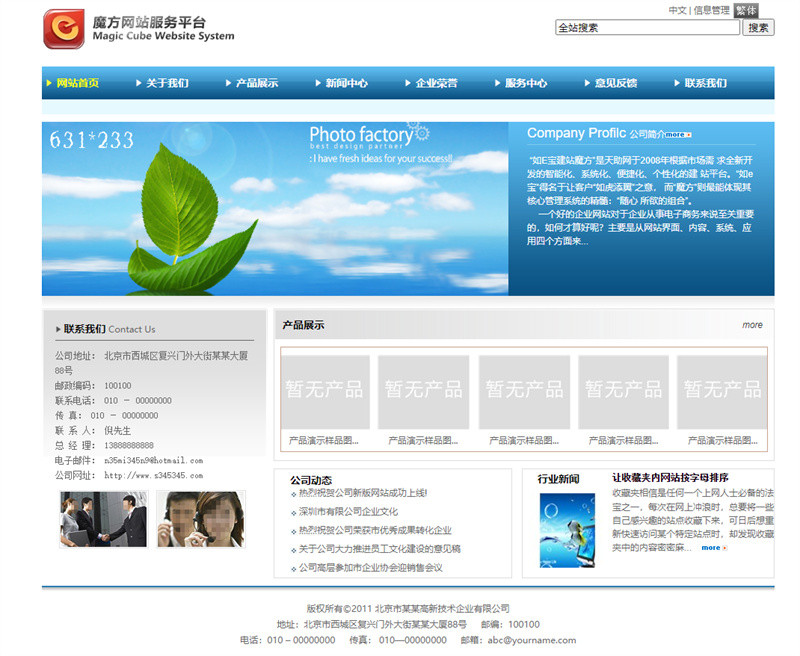
Task: Click the 版权所有 copyright line in footer
Action: [408, 609]
